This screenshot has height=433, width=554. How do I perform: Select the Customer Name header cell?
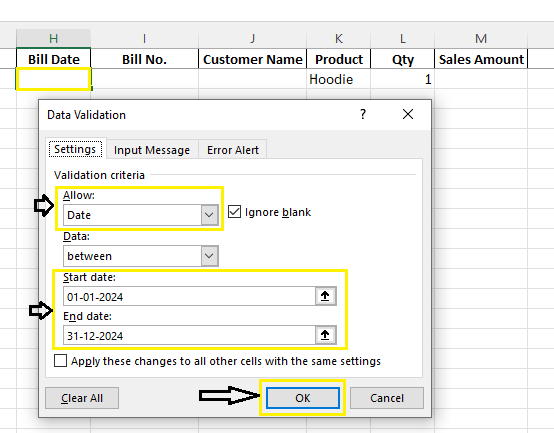253,59
